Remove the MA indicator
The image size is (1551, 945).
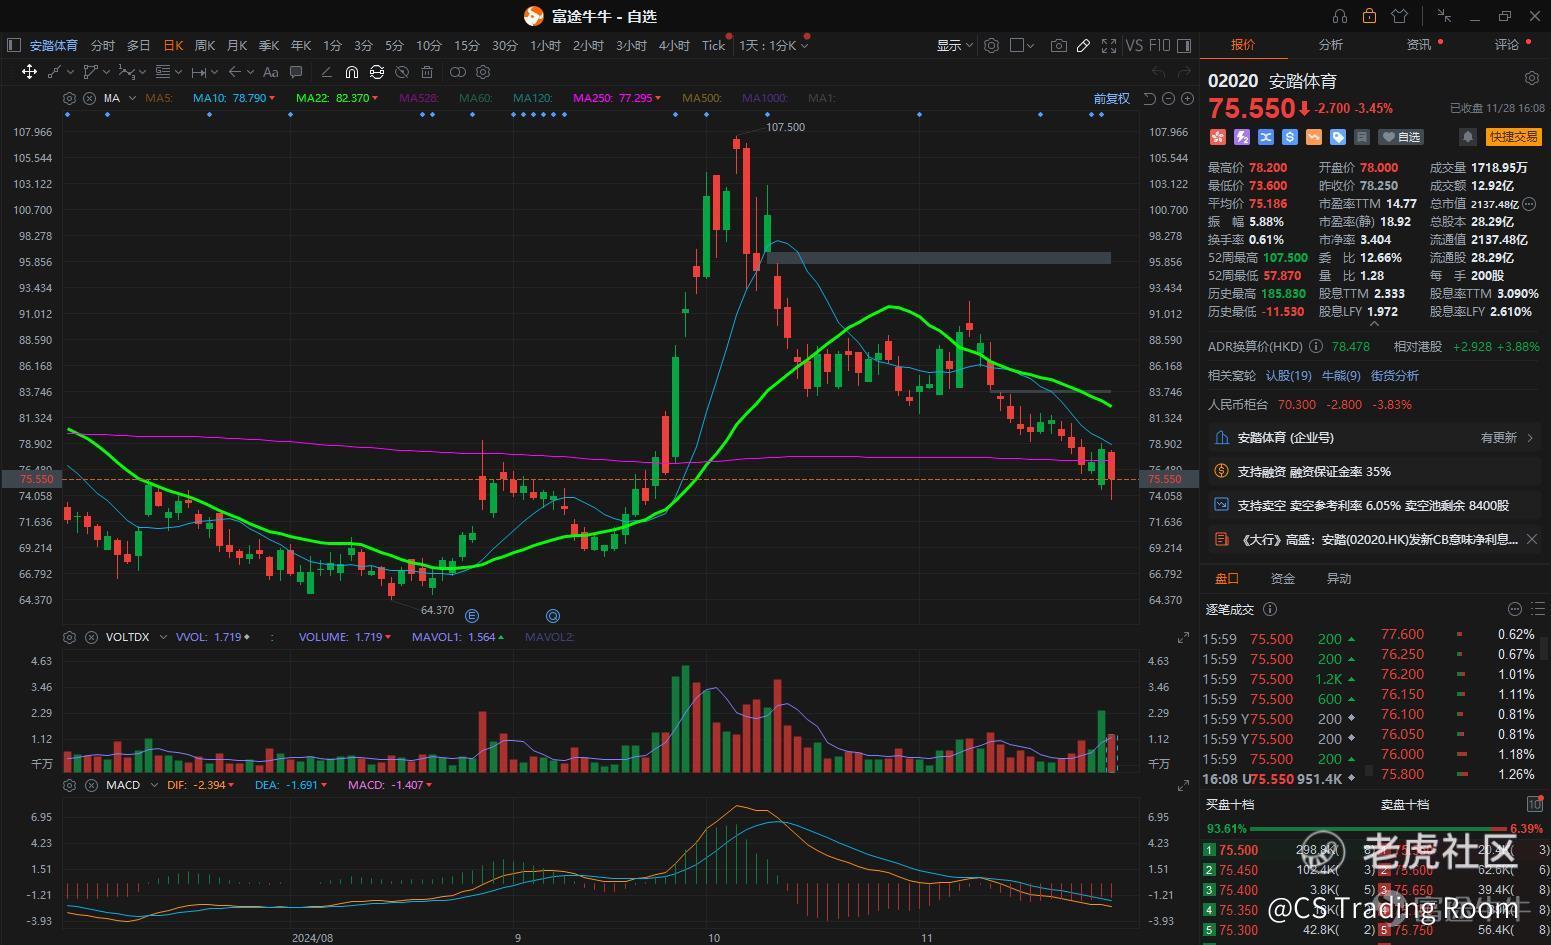pyautogui.click(x=89, y=98)
